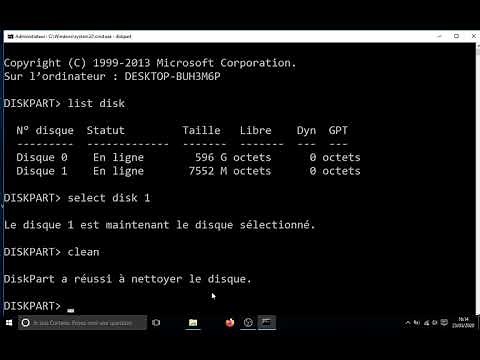Click 'DiskPart a réussi à nettoyer' message
The image size is (480, 360).
[x=127, y=279]
